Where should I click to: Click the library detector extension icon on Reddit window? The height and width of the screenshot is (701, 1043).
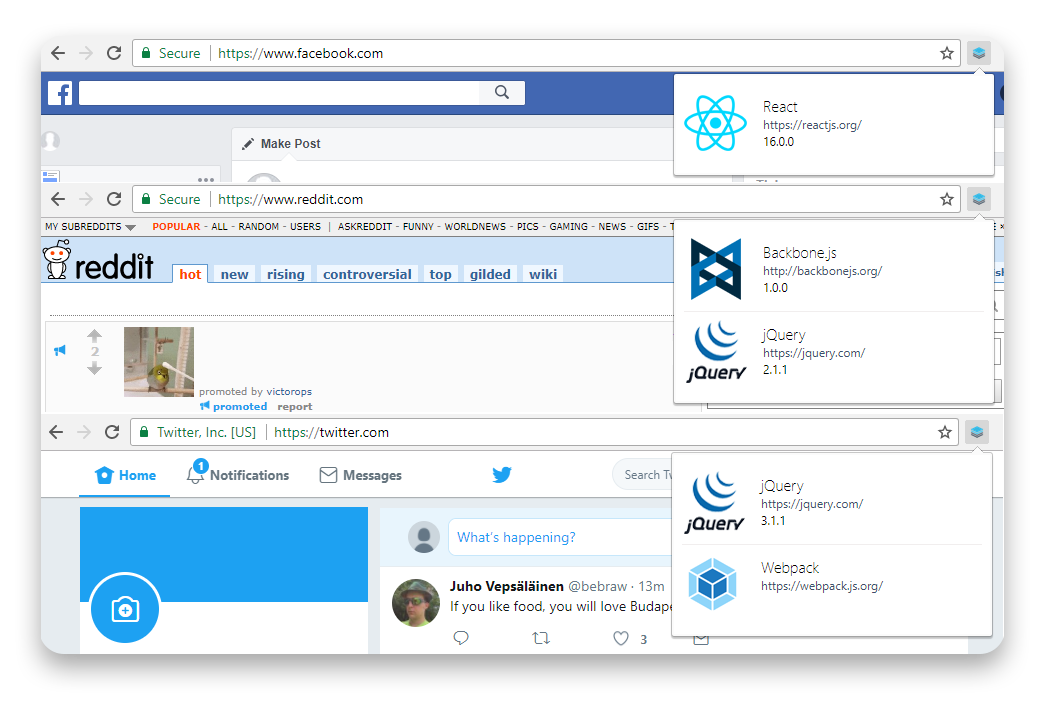coord(978,199)
